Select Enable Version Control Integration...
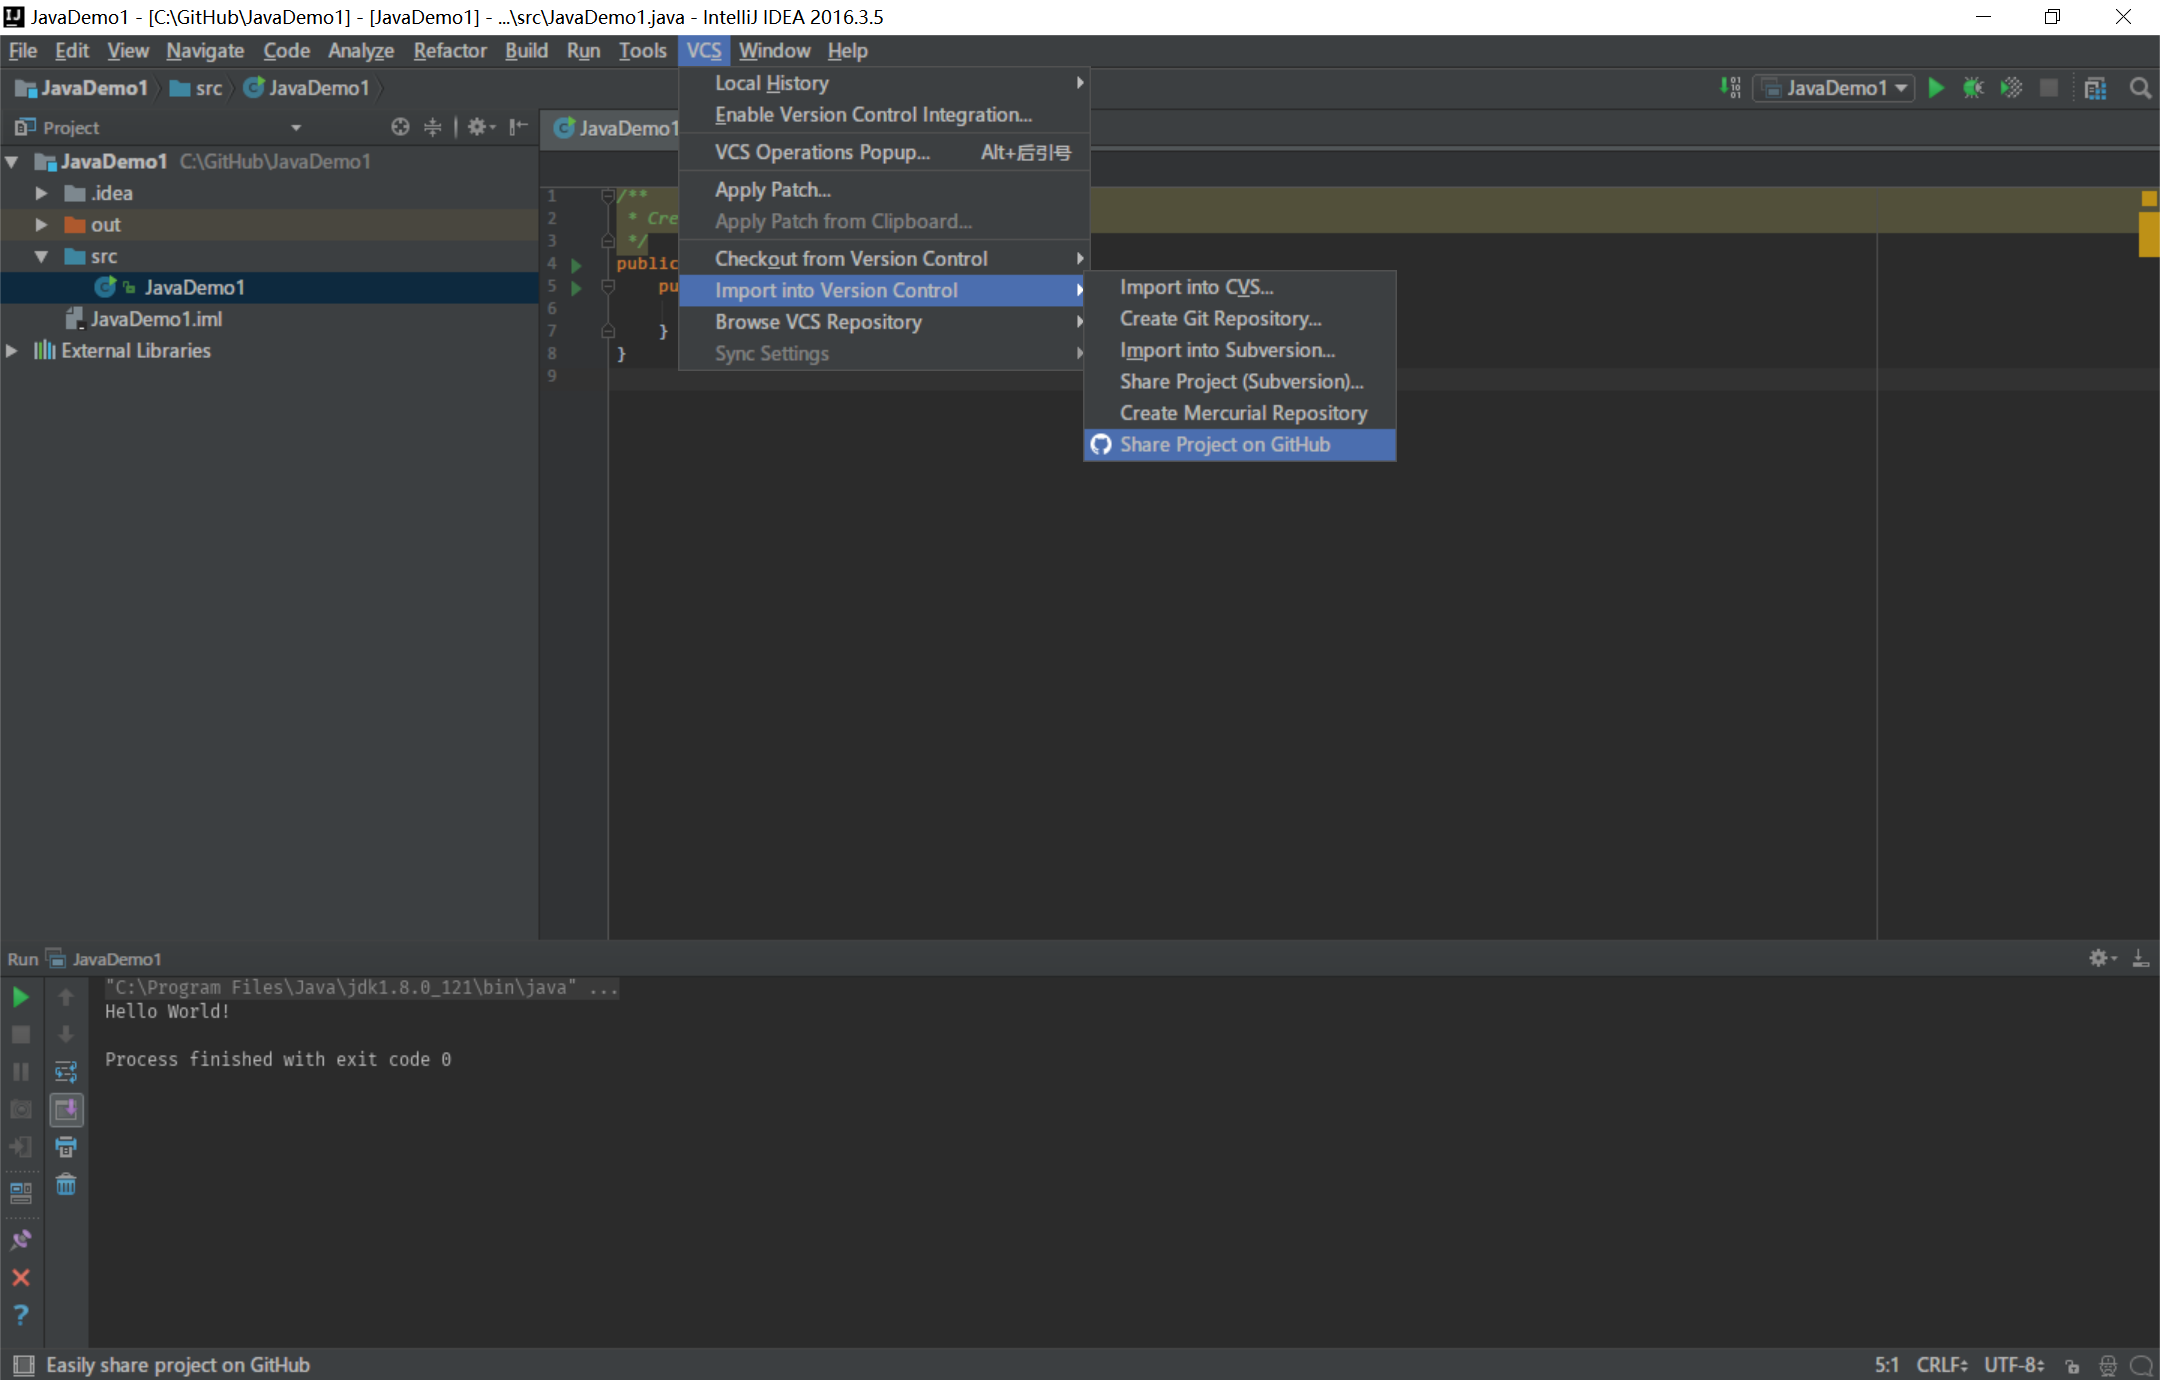Image resolution: width=2160 pixels, height=1380 pixels. (884, 115)
